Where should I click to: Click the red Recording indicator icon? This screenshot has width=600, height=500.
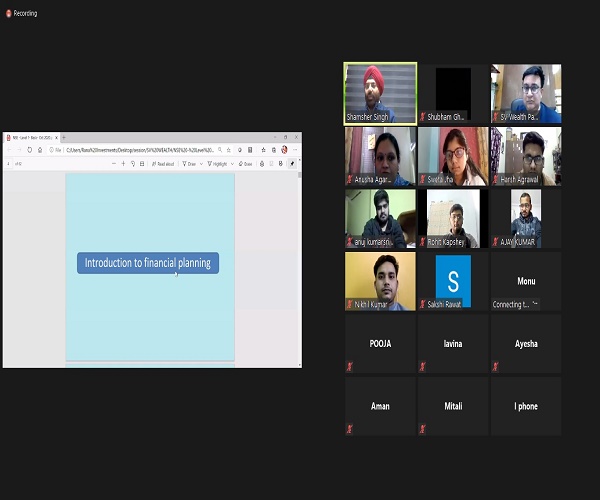pyautogui.click(x=8, y=13)
